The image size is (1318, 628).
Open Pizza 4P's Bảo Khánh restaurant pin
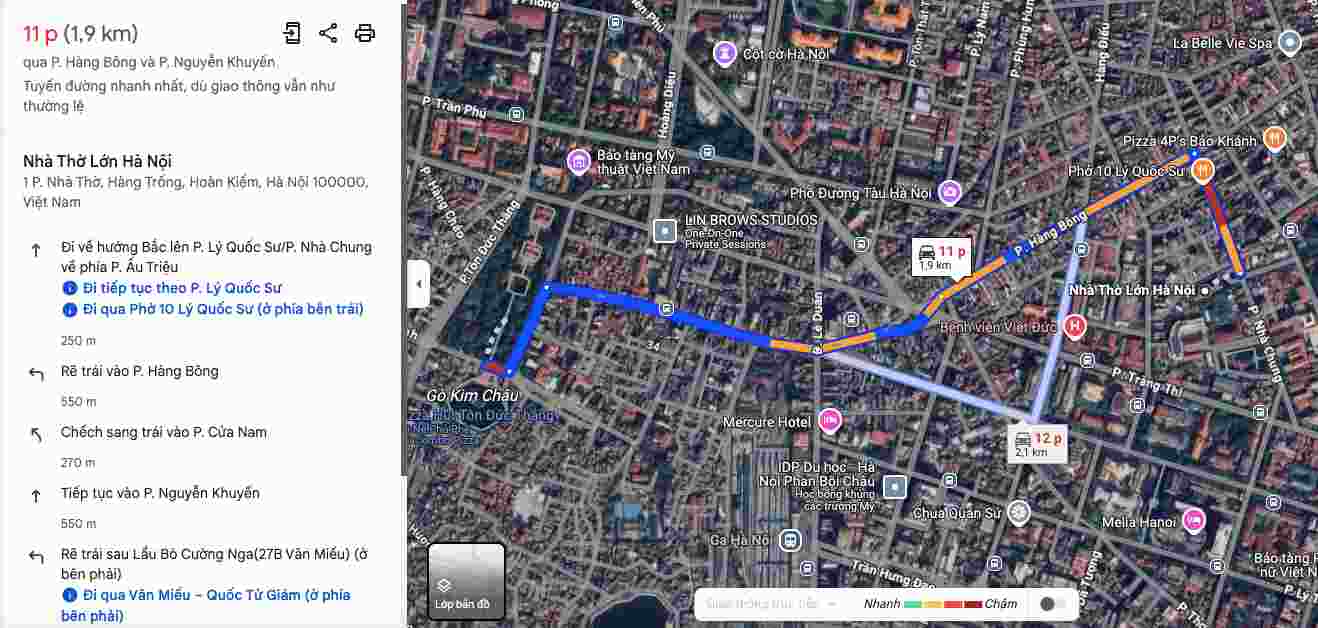[x=1274, y=138]
